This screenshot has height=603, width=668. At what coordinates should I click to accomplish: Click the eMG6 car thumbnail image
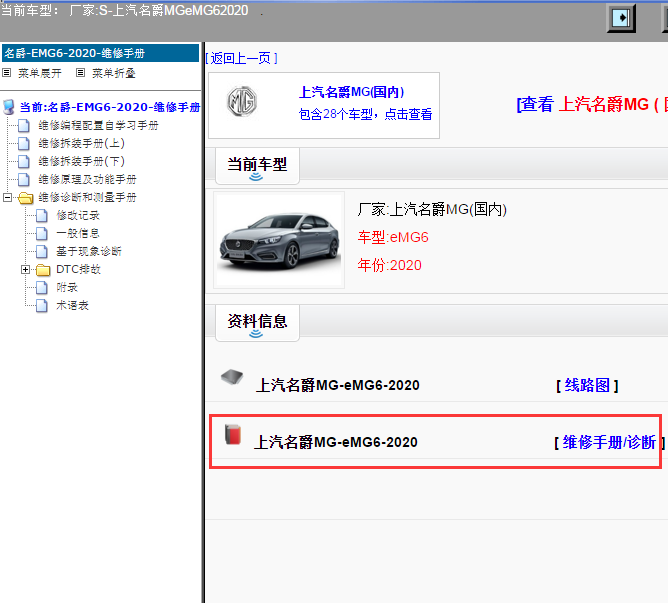279,240
